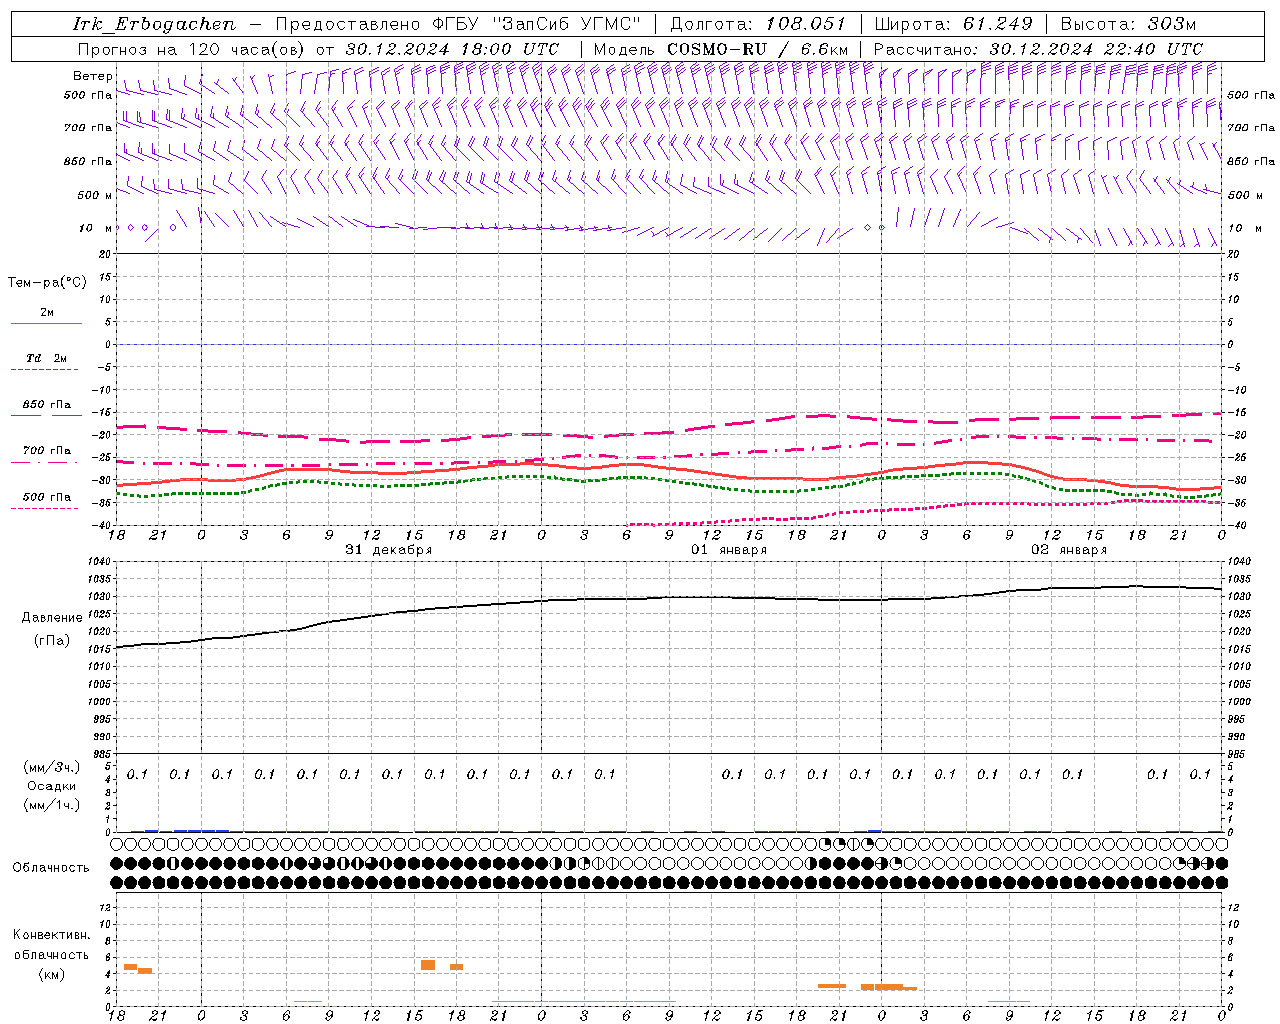Click the 700 гПа entry in temperature legend

(x=46, y=451)
